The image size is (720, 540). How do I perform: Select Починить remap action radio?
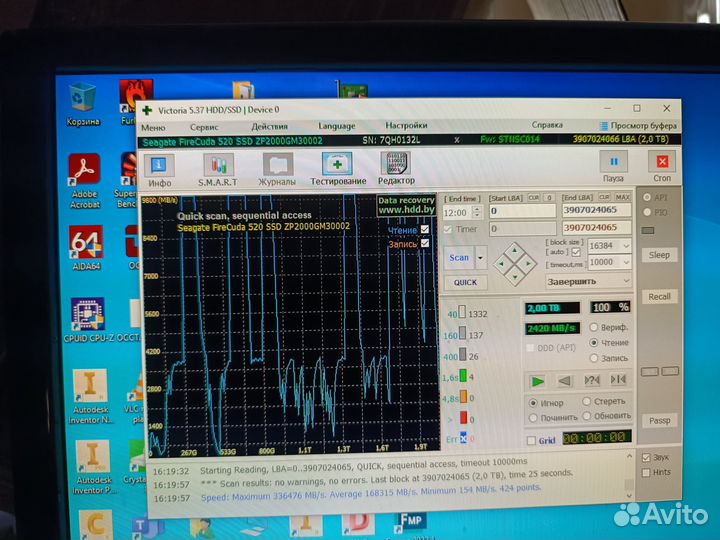[x=533, y=418]
